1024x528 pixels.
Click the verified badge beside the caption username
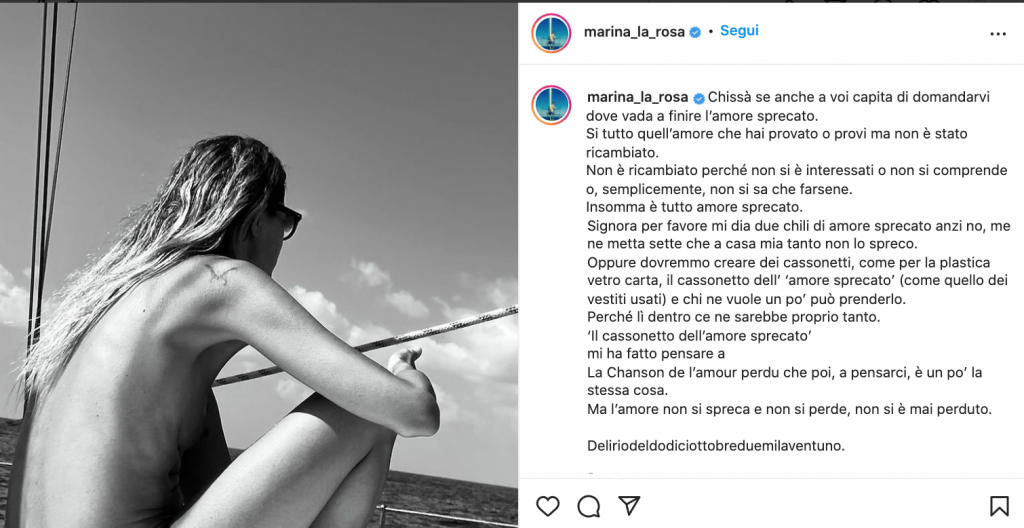coord(698,98)
